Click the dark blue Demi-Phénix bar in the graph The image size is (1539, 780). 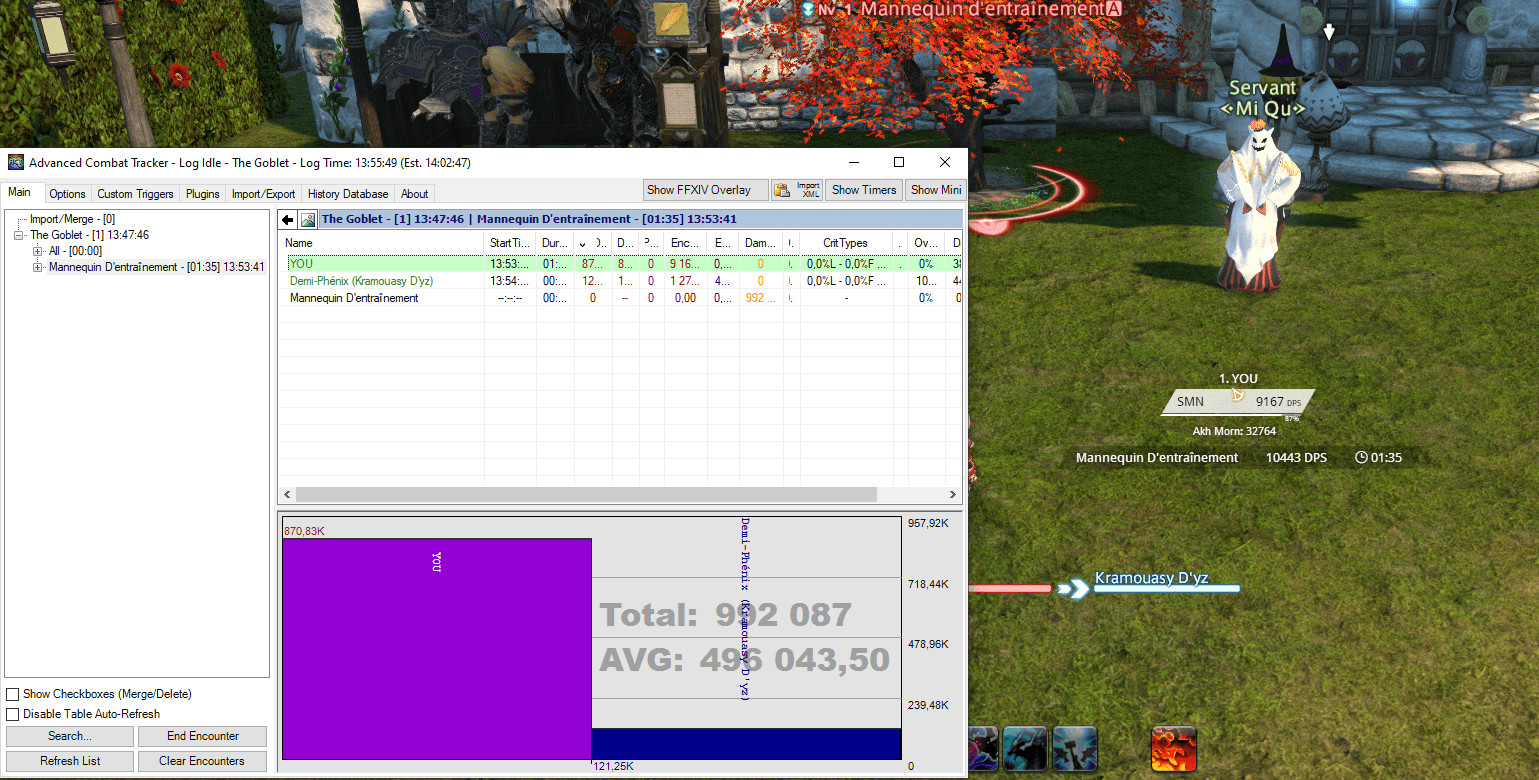click(x=746, y=744)
